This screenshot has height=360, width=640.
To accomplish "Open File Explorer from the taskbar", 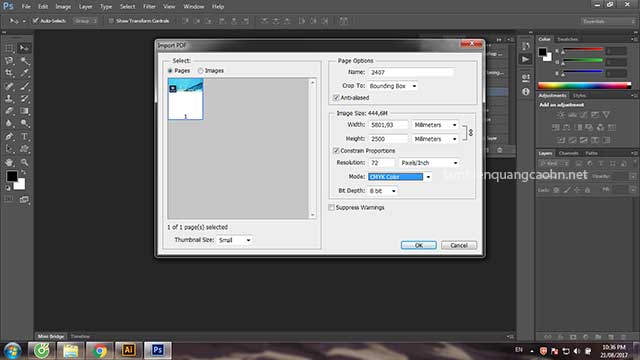I will point(70,350).
